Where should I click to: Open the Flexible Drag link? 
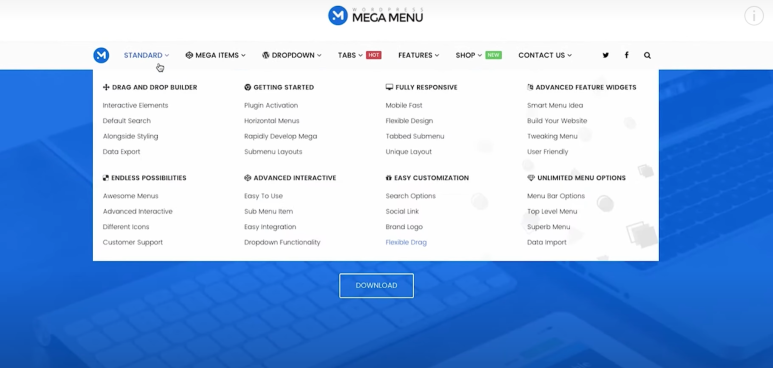click(x=406, y=242)
